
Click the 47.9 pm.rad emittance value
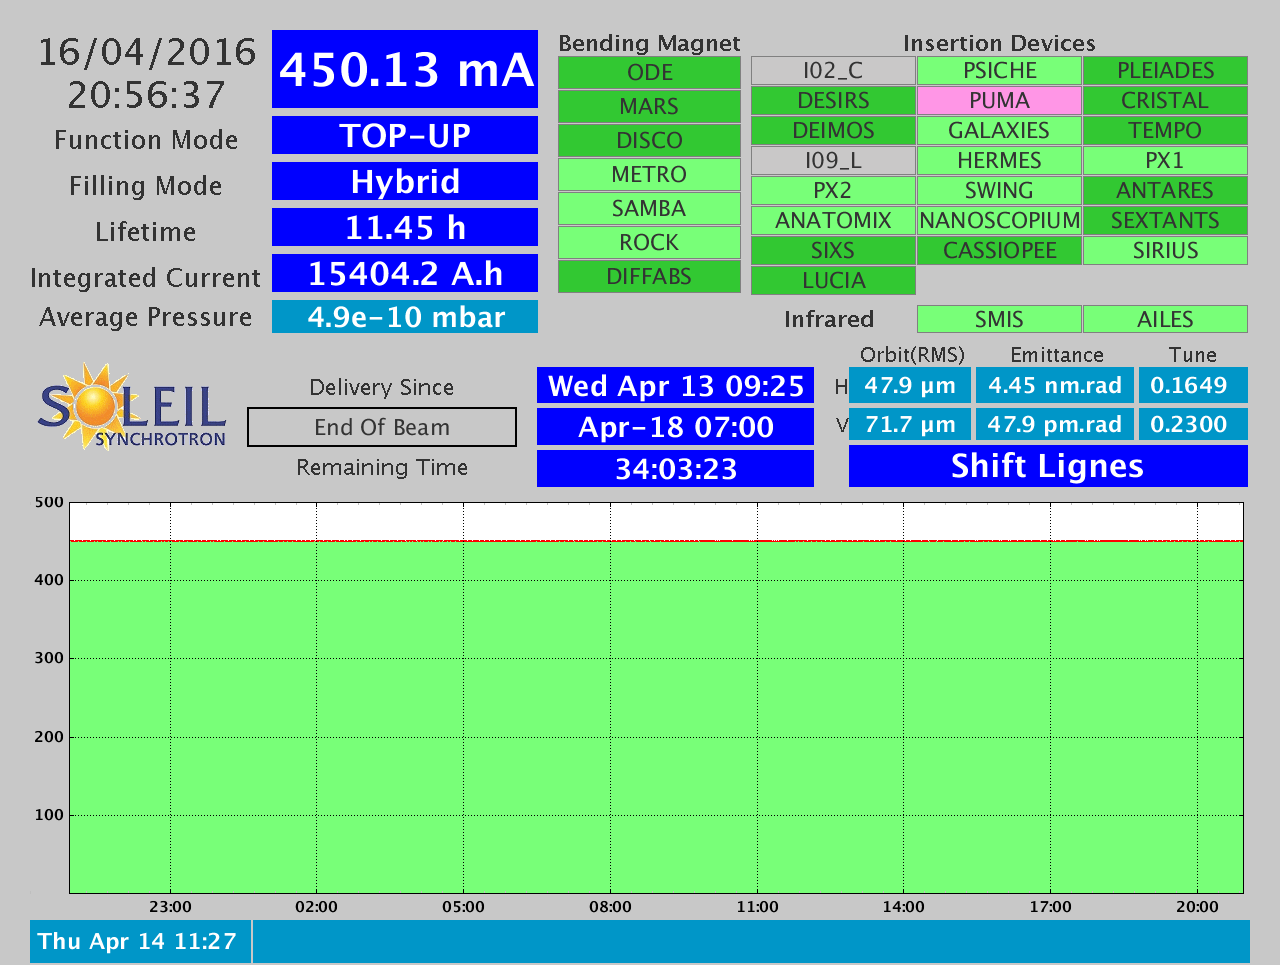click(1055, 424)
